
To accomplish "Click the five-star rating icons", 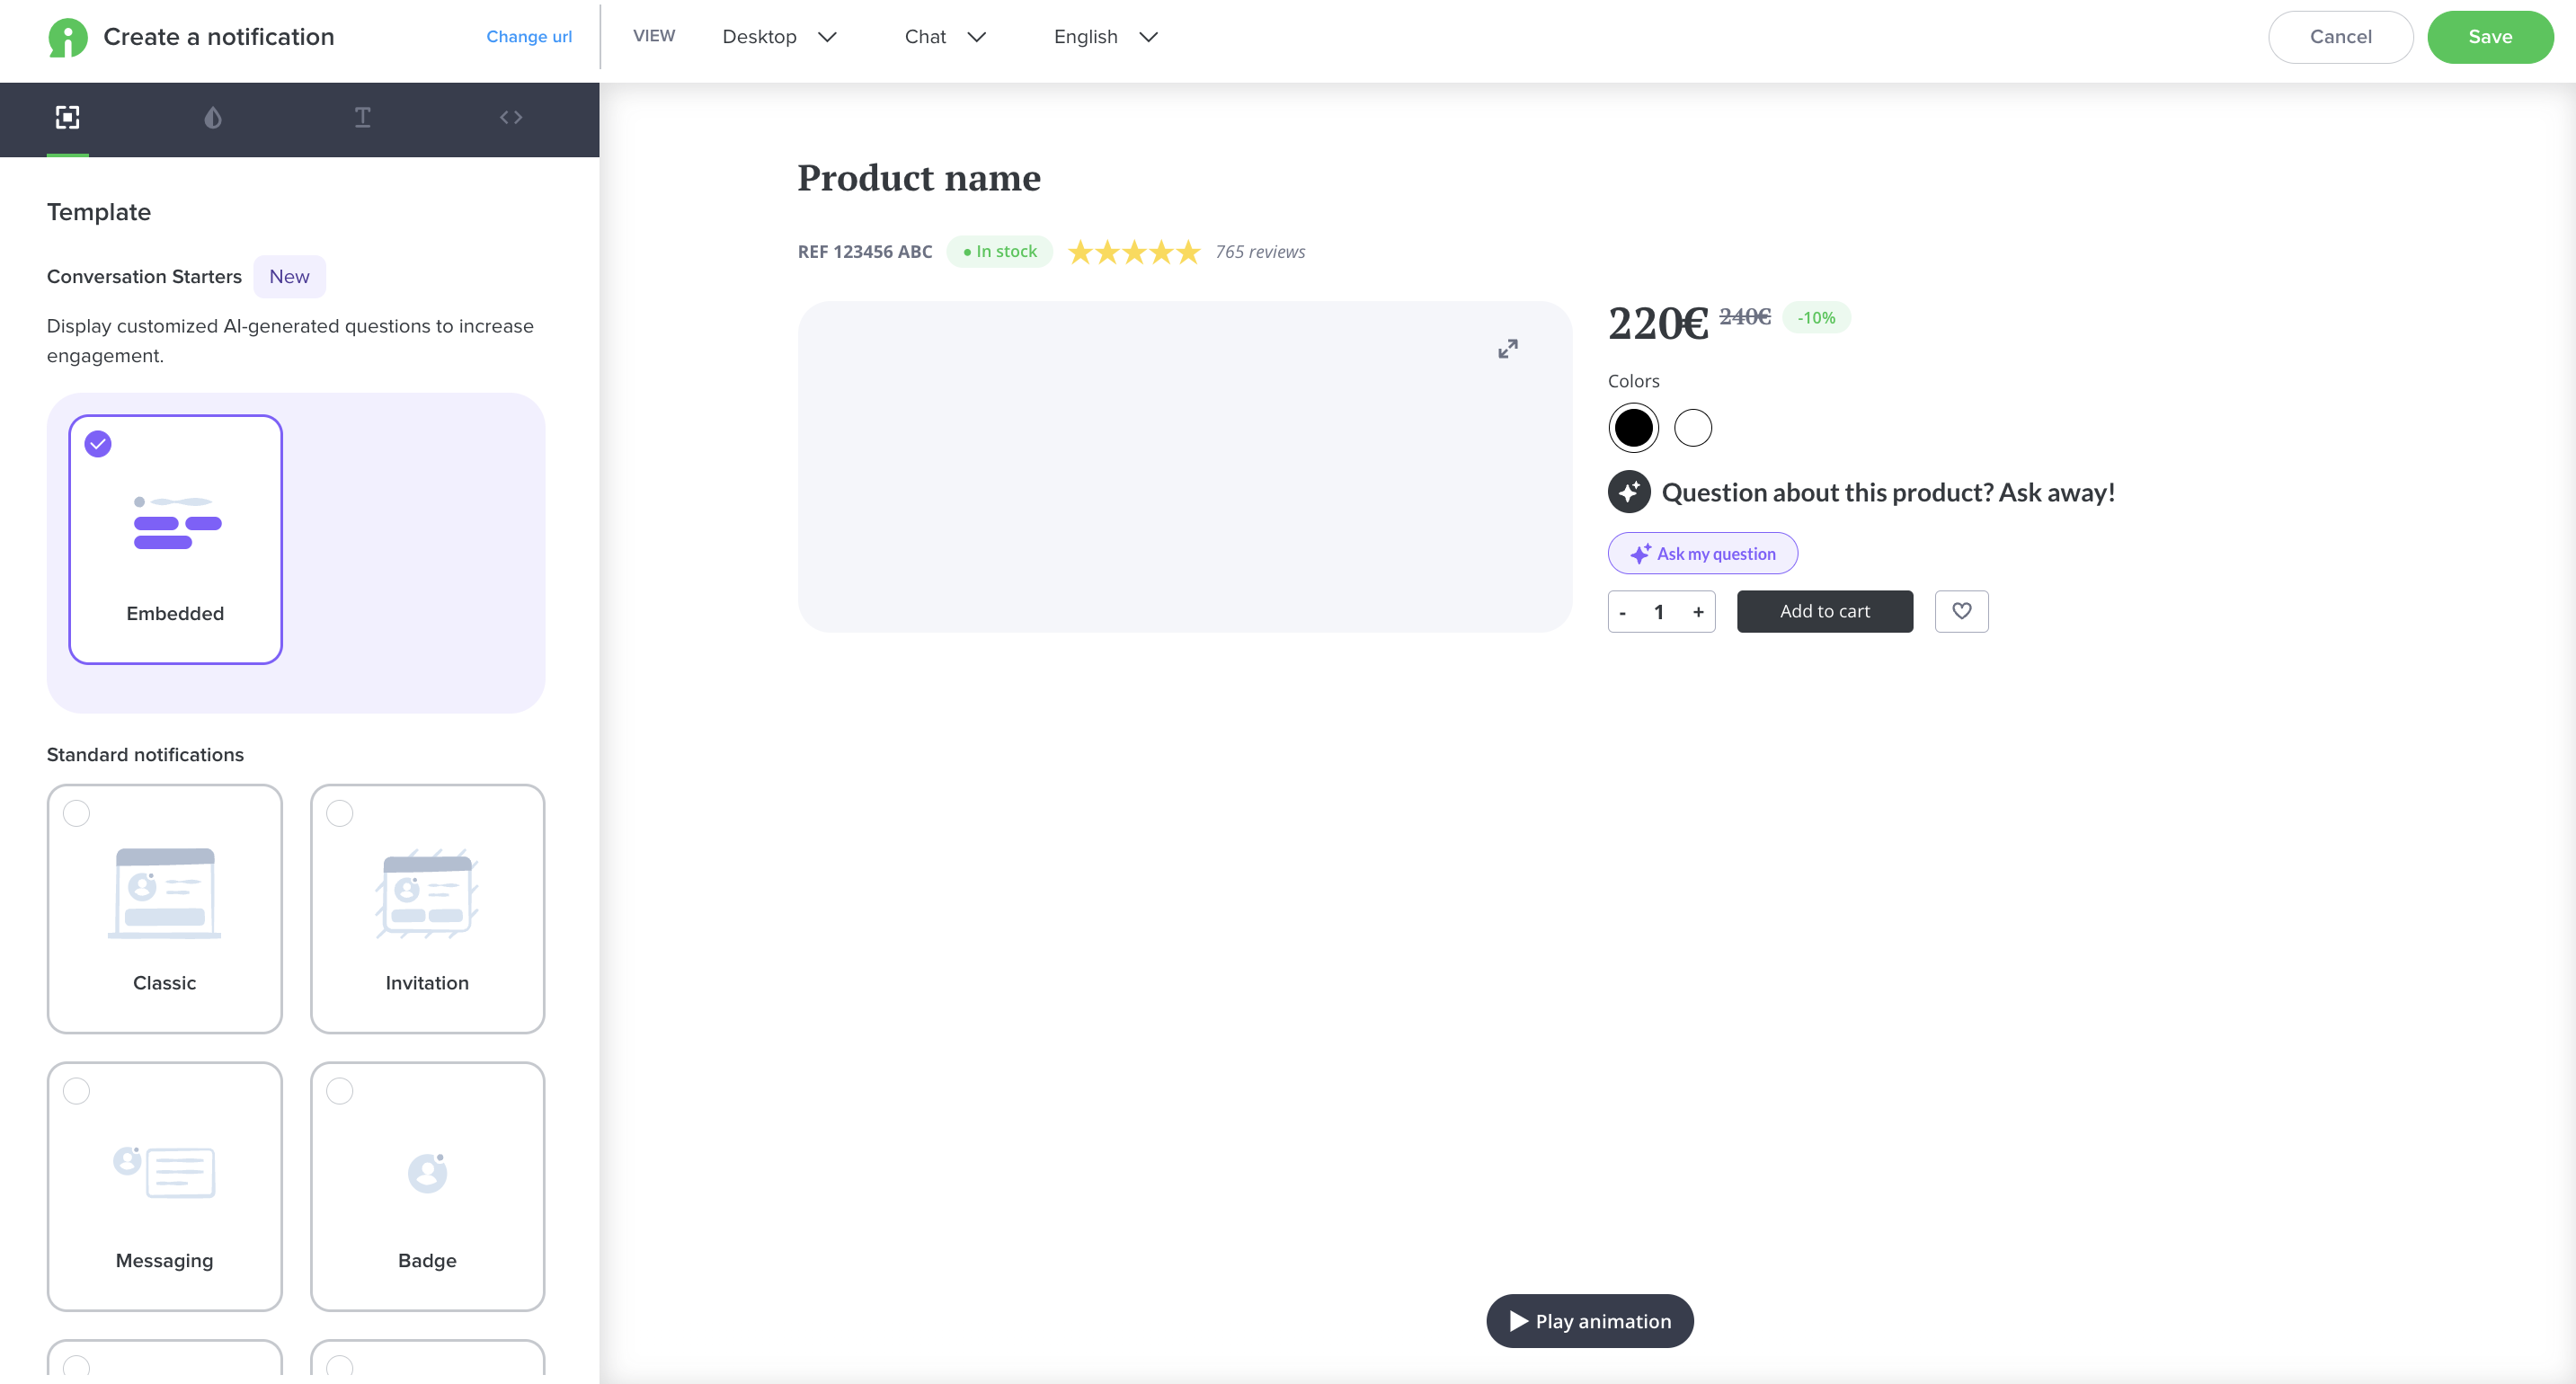I will coord(1133,252).
